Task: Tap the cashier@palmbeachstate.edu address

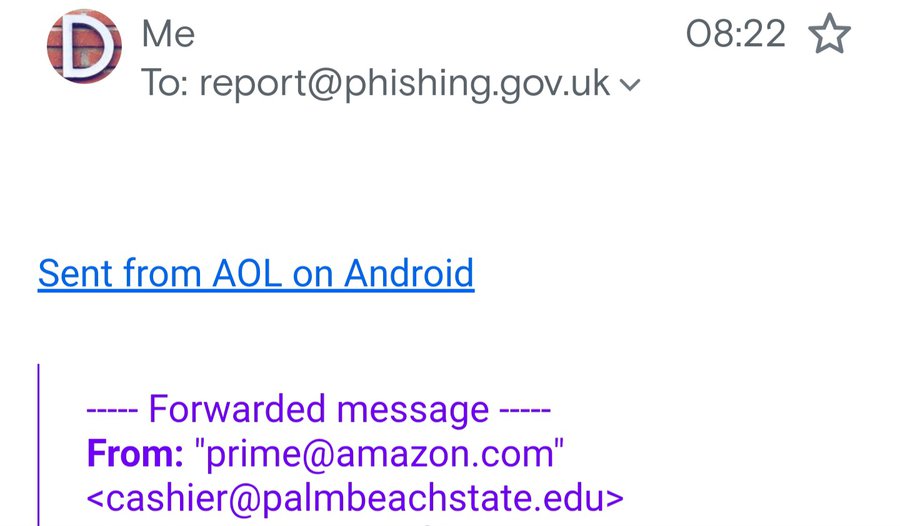Action: [x=355, y=498]
